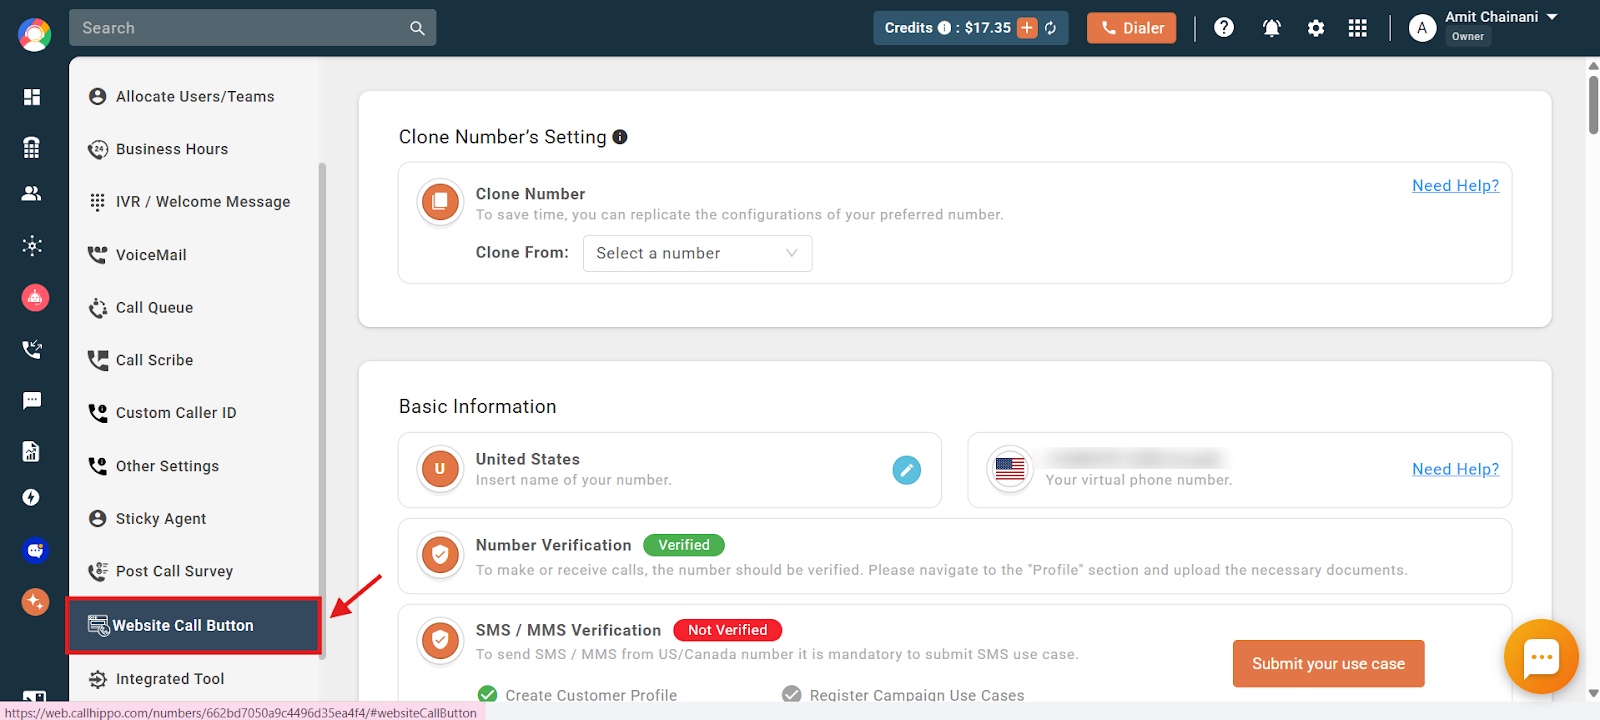The width and height of the screenshot is (1600, 720).
Task: Open the Clone From number dropdown
Action: pyautogui.click(x=697, y=253)
